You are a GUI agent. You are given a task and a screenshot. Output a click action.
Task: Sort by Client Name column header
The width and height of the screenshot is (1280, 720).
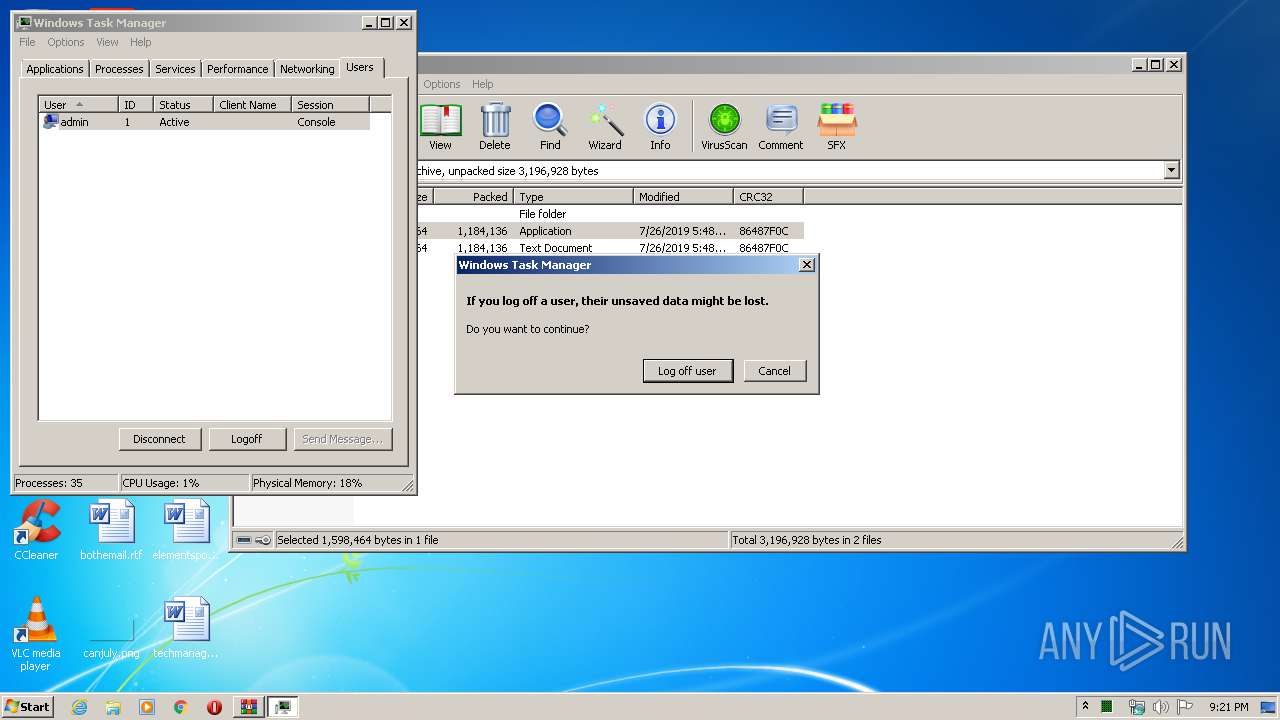252,105
